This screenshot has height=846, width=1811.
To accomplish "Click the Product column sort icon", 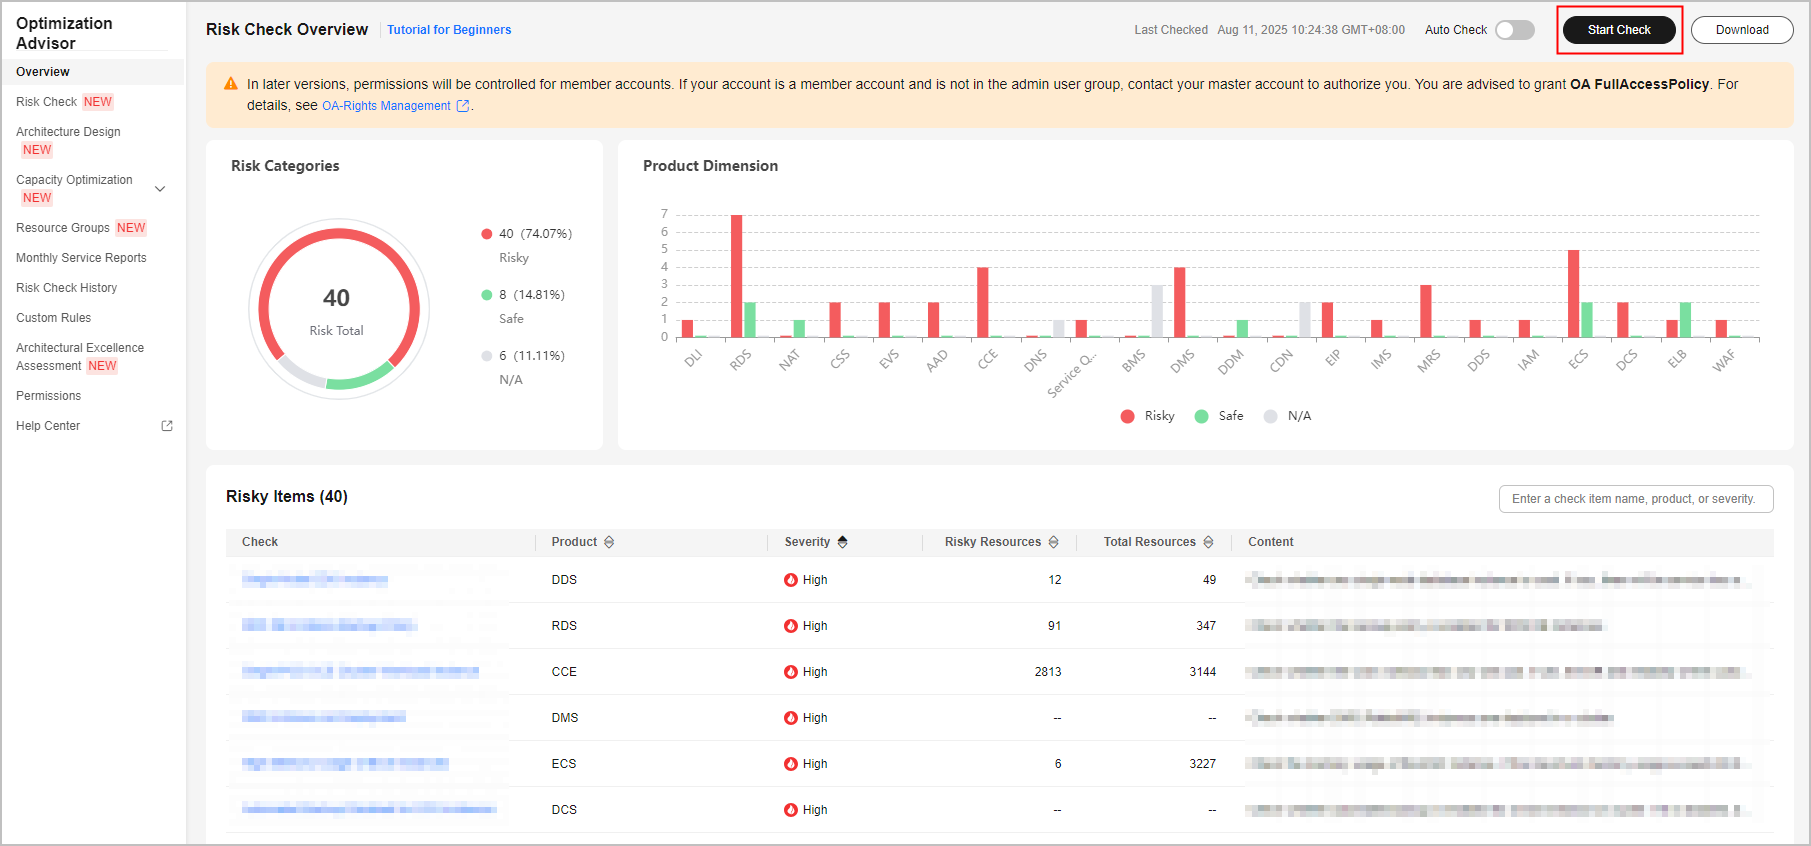I will [x=609, y=542].
